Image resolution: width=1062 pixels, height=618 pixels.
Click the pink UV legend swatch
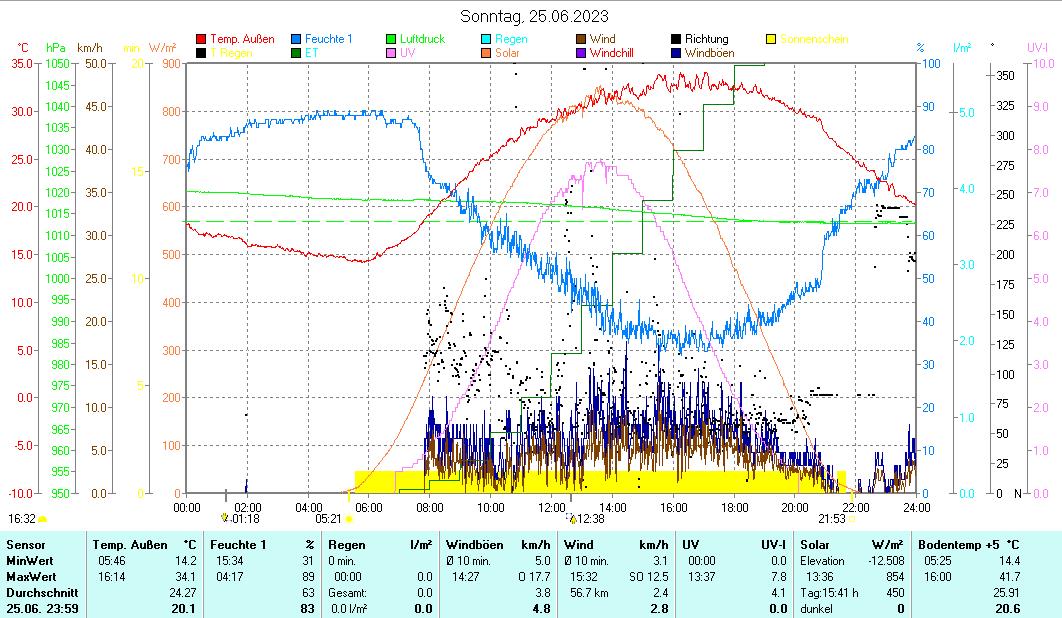391,53
